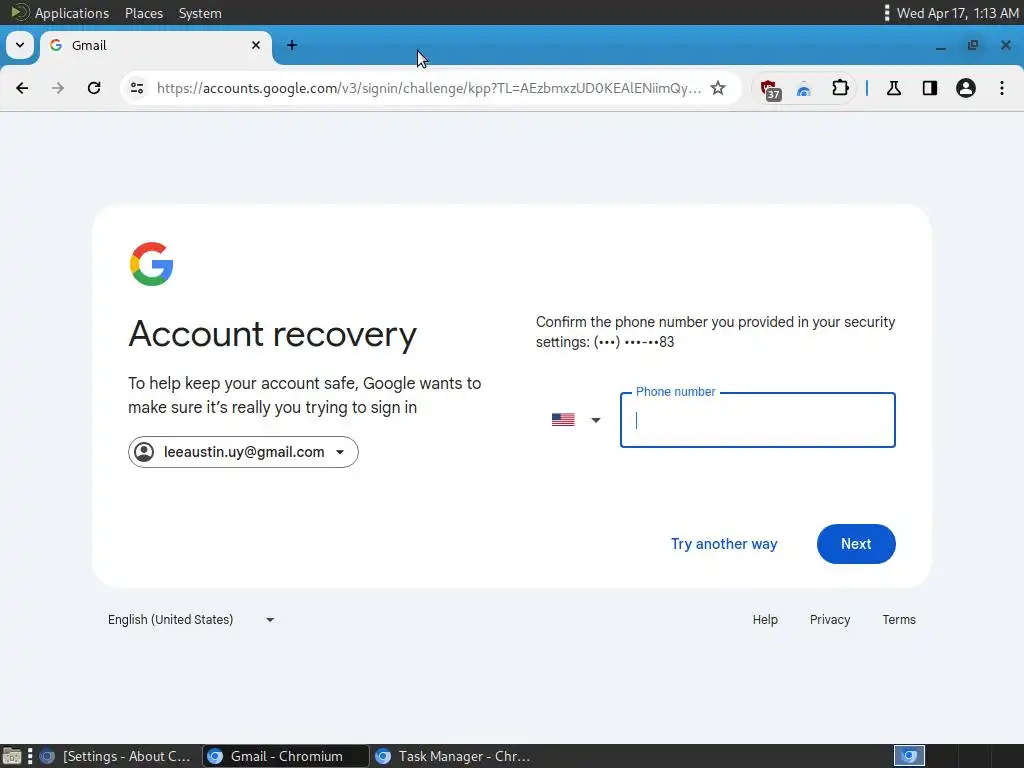Open a new browser tab
This screenshot has height=768, width=1024.
(292, 45)
